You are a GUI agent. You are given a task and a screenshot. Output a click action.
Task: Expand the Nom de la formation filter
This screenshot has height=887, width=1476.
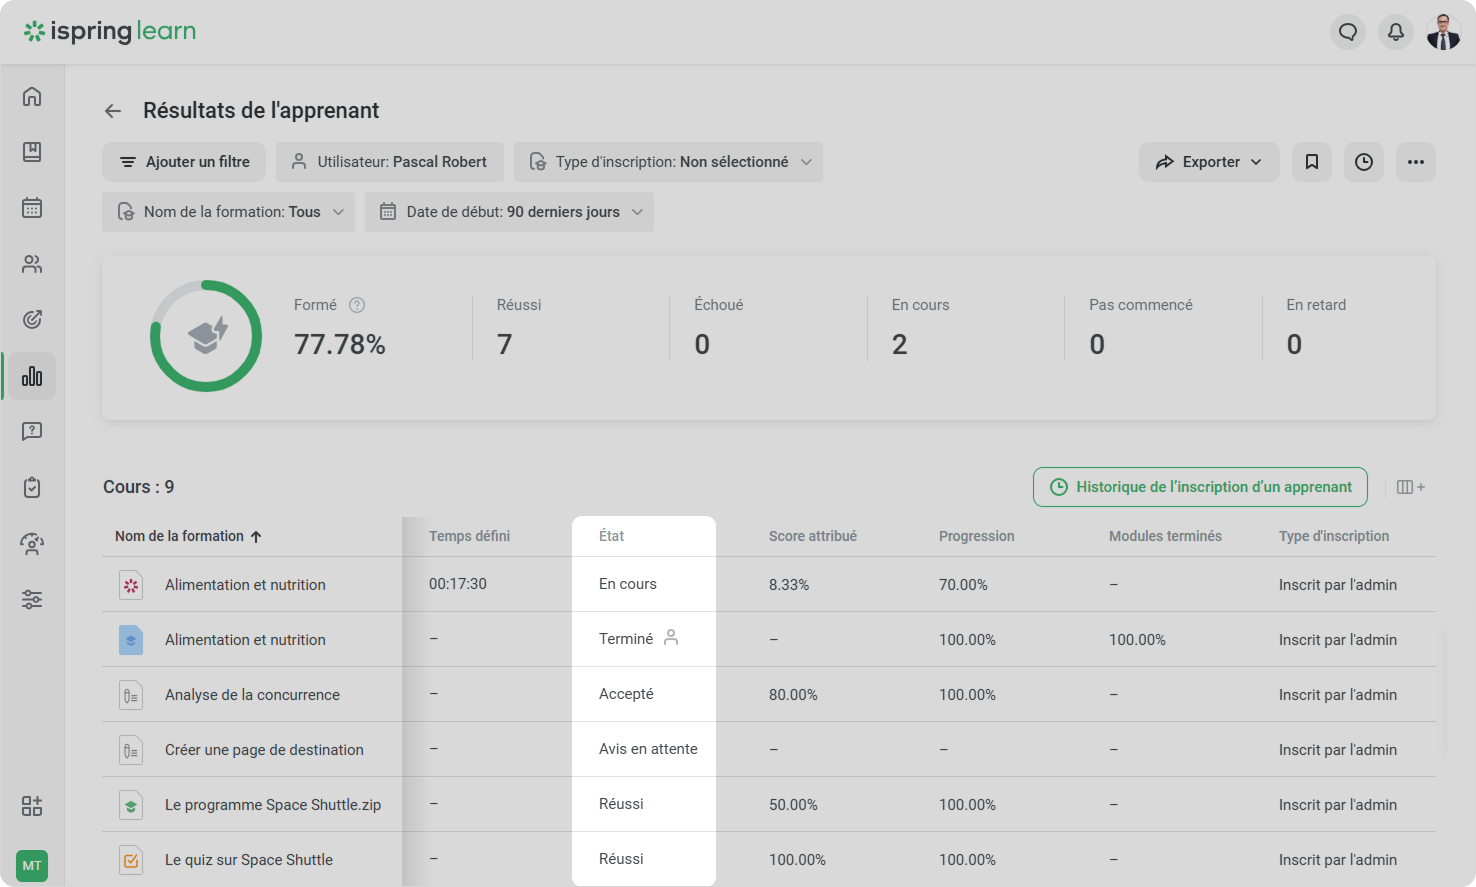click(x=228, y=212)
